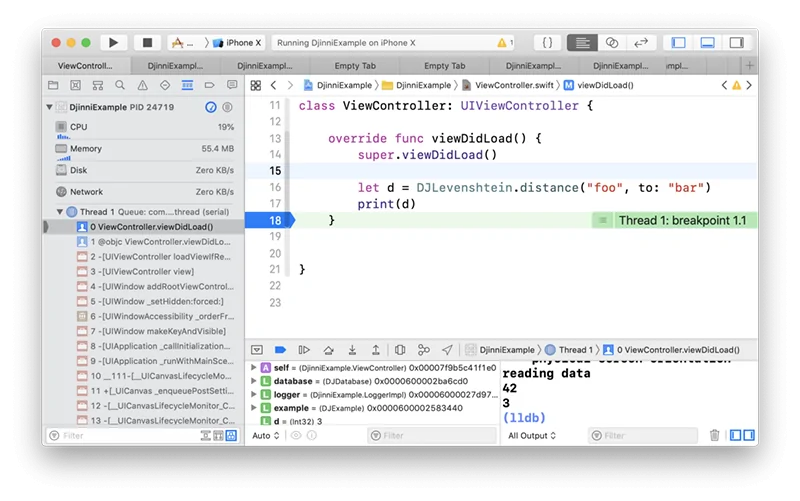Image resolution: width=800 pixels, height=501 pixels.
Task: Click ViewController.swift in the jump bar
Action: coord(513,85)
